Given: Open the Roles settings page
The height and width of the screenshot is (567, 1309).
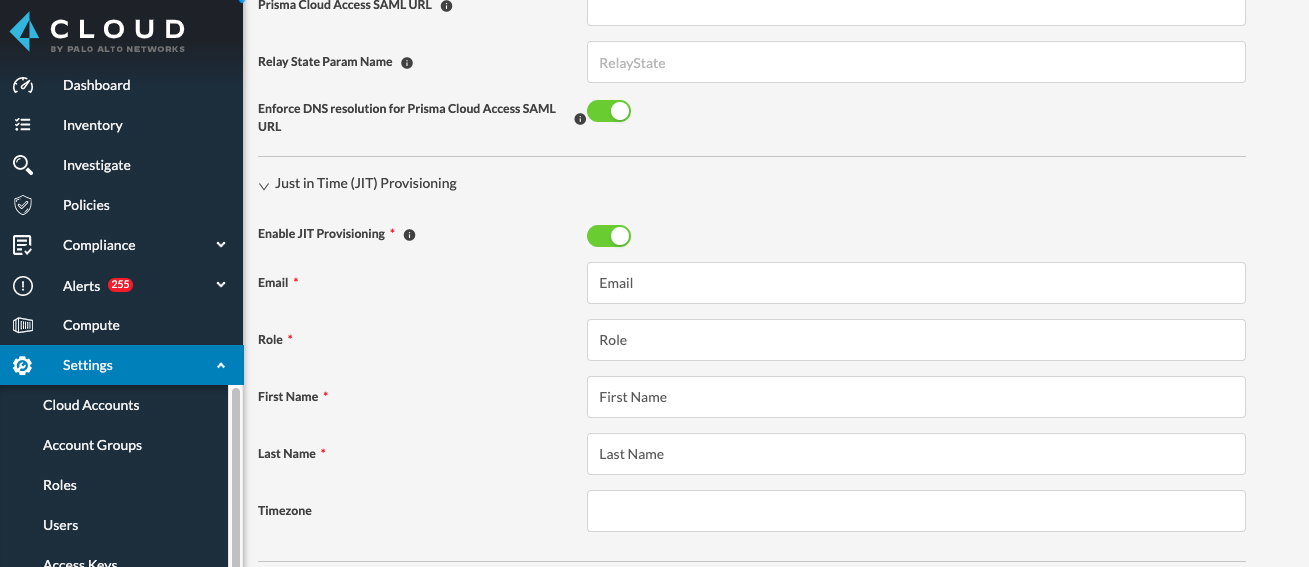Looking at the screenshot, I should click(60, 485).
